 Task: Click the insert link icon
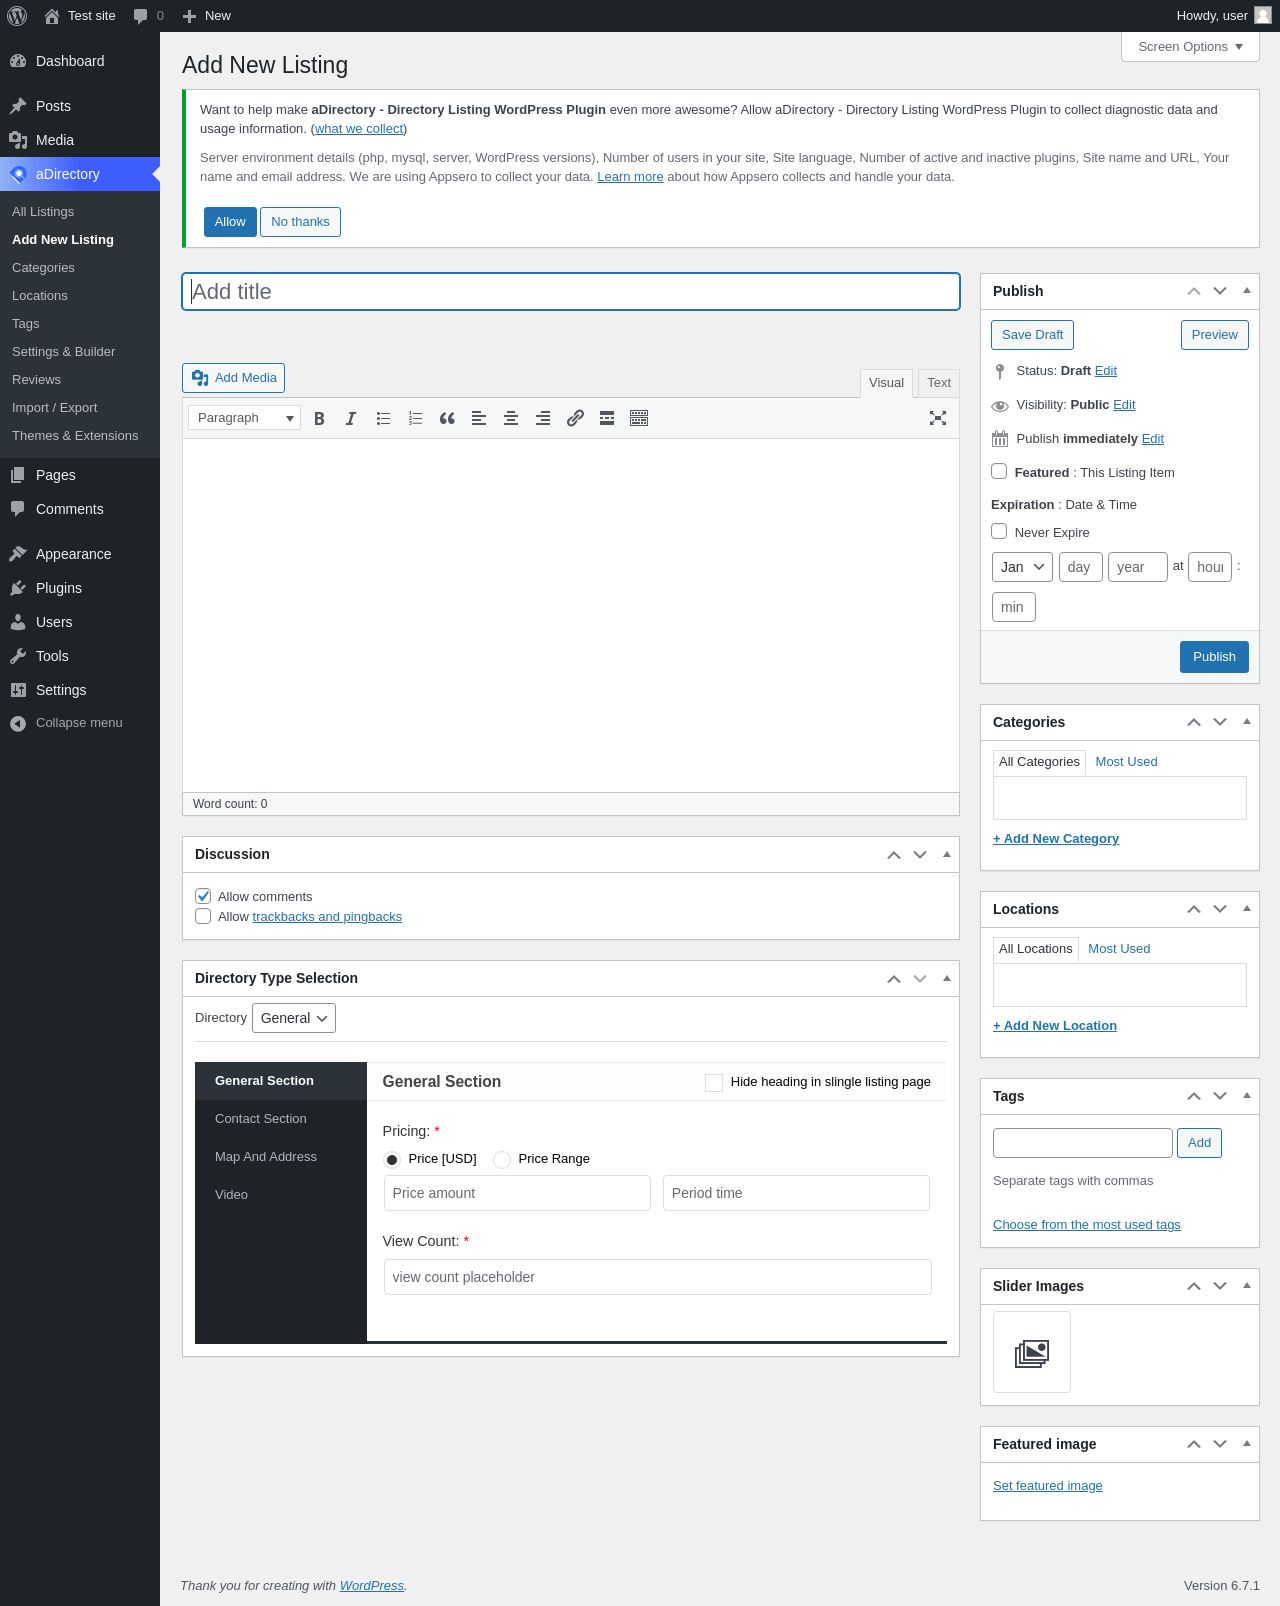[575, 418]
